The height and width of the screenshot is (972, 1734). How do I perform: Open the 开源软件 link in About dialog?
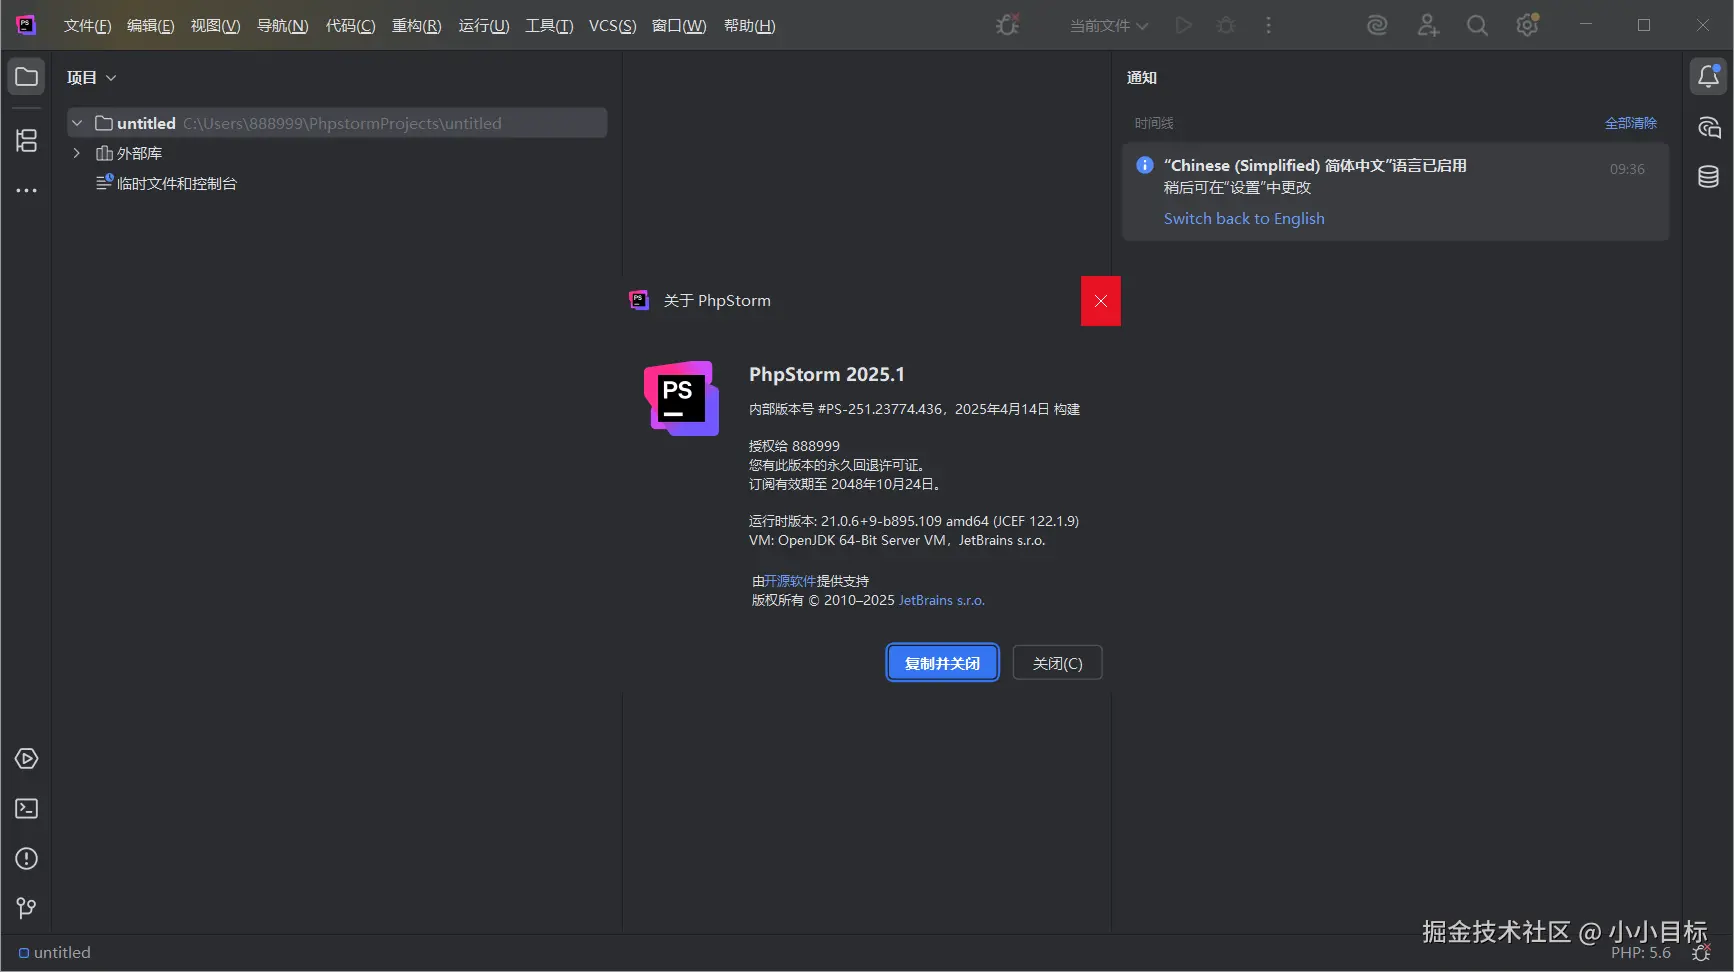(790, 581)
